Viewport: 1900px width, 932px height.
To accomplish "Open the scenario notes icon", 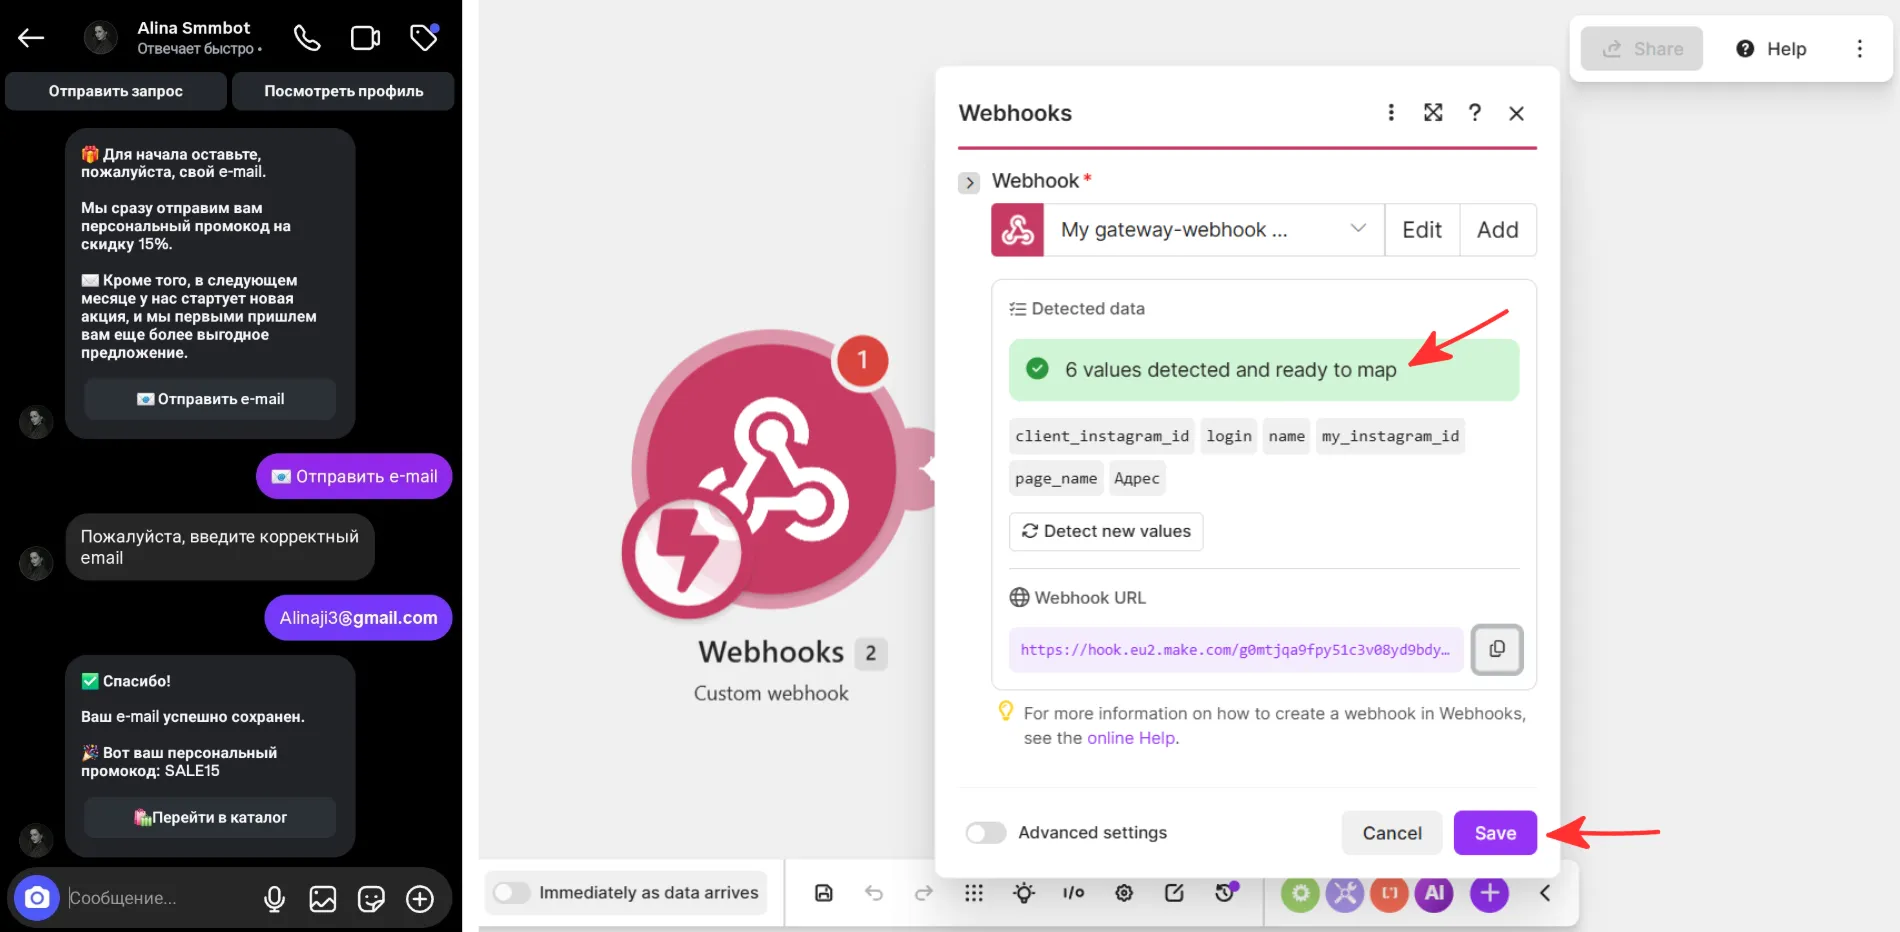I will pyautogui.click(x=1174, y=893).
